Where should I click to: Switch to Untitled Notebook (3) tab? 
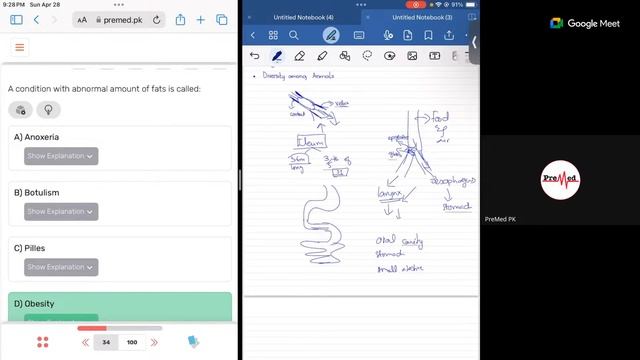point(422,18)
